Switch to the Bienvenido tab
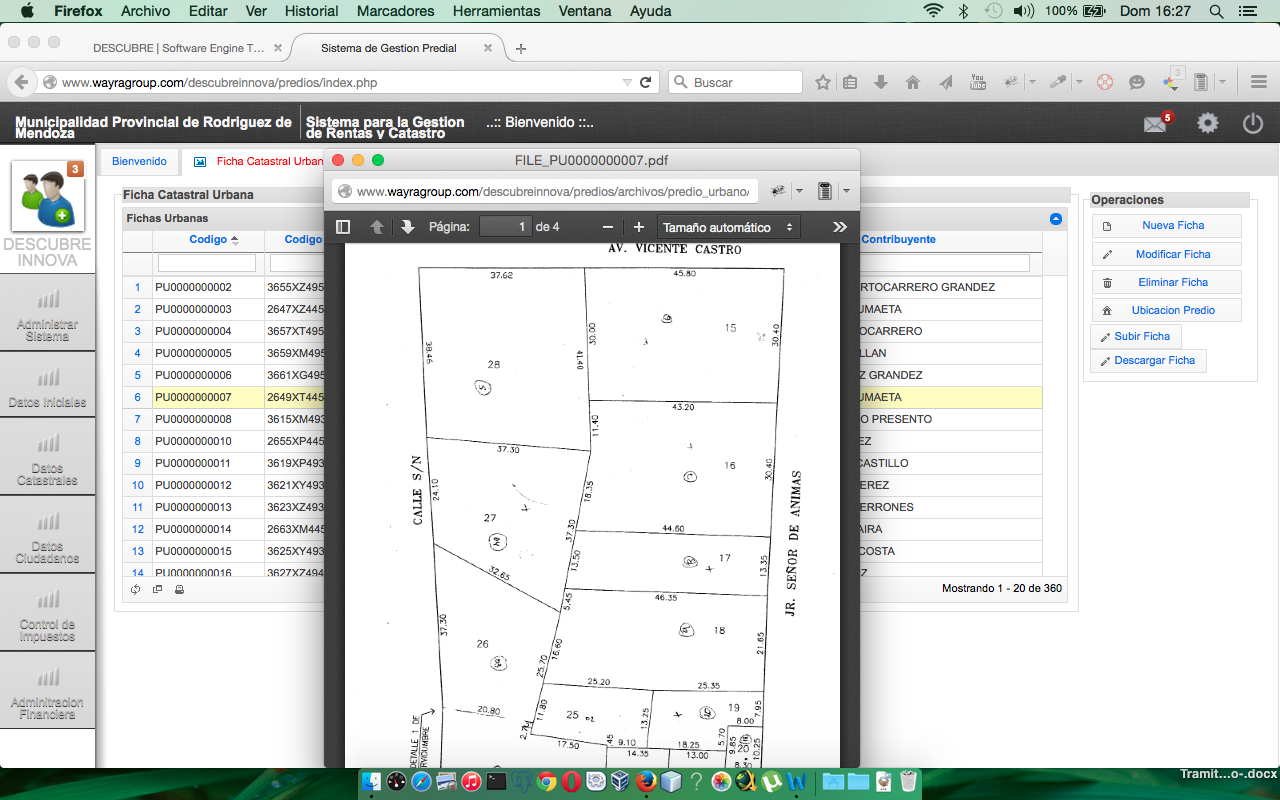This screenshot has width=1280, height=800. point(139,161)
